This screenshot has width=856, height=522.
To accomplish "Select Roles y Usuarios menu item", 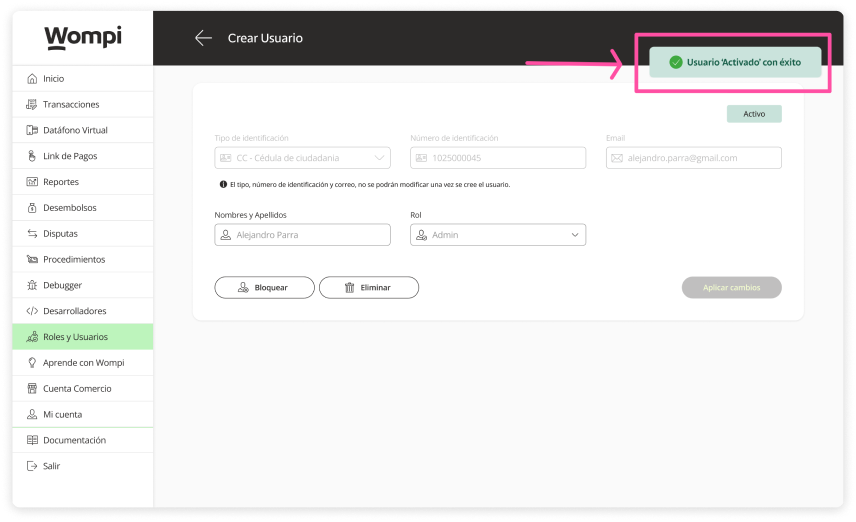I will pyautogui.click(x=75, y=337).
